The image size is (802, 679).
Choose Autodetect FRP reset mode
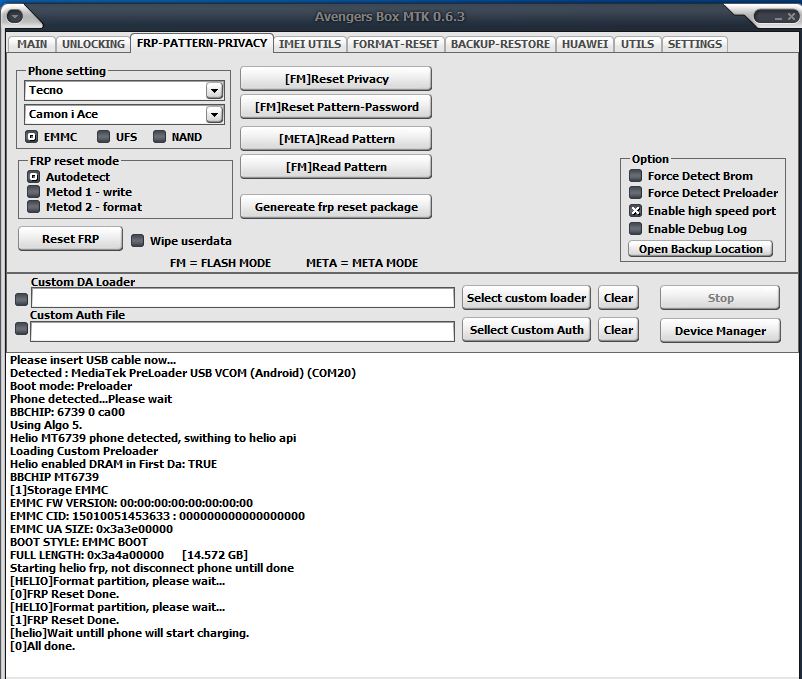[33, 177]
